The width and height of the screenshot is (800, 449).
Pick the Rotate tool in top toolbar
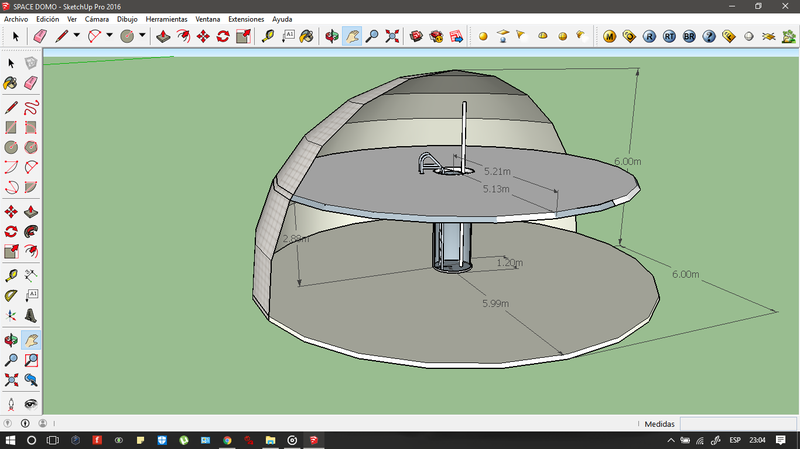pyautogui.click(x=223, y=36)
